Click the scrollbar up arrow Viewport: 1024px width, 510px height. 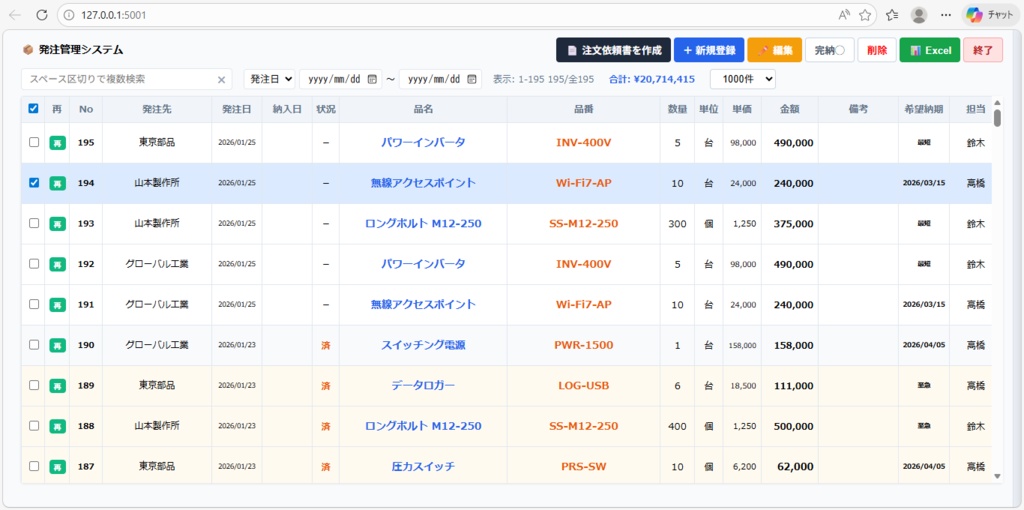[997, 103]
